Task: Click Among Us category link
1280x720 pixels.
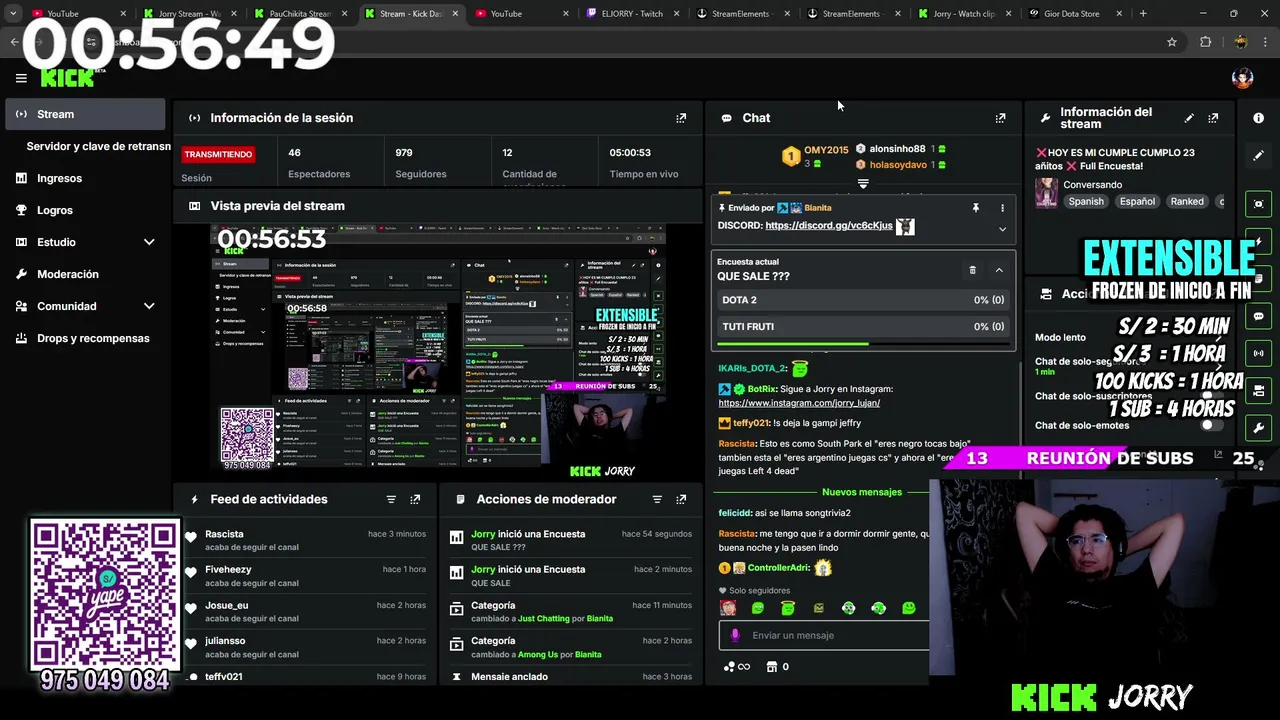Action: (x=536, y=654)
